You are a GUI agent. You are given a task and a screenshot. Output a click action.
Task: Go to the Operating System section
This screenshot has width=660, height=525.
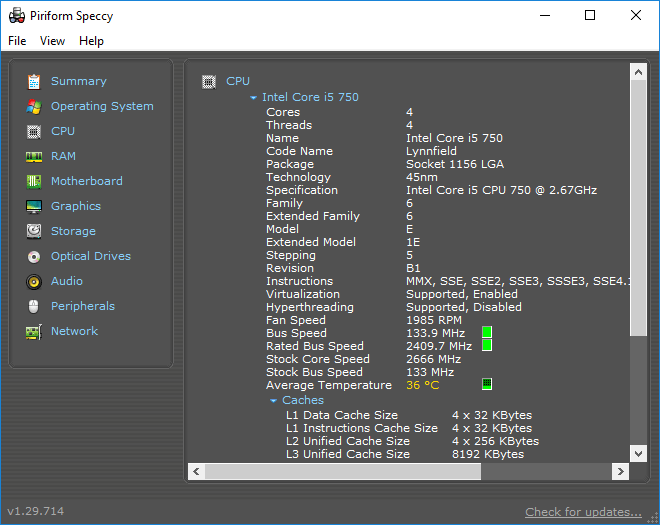pyautogui.click(x=102, y=106)
